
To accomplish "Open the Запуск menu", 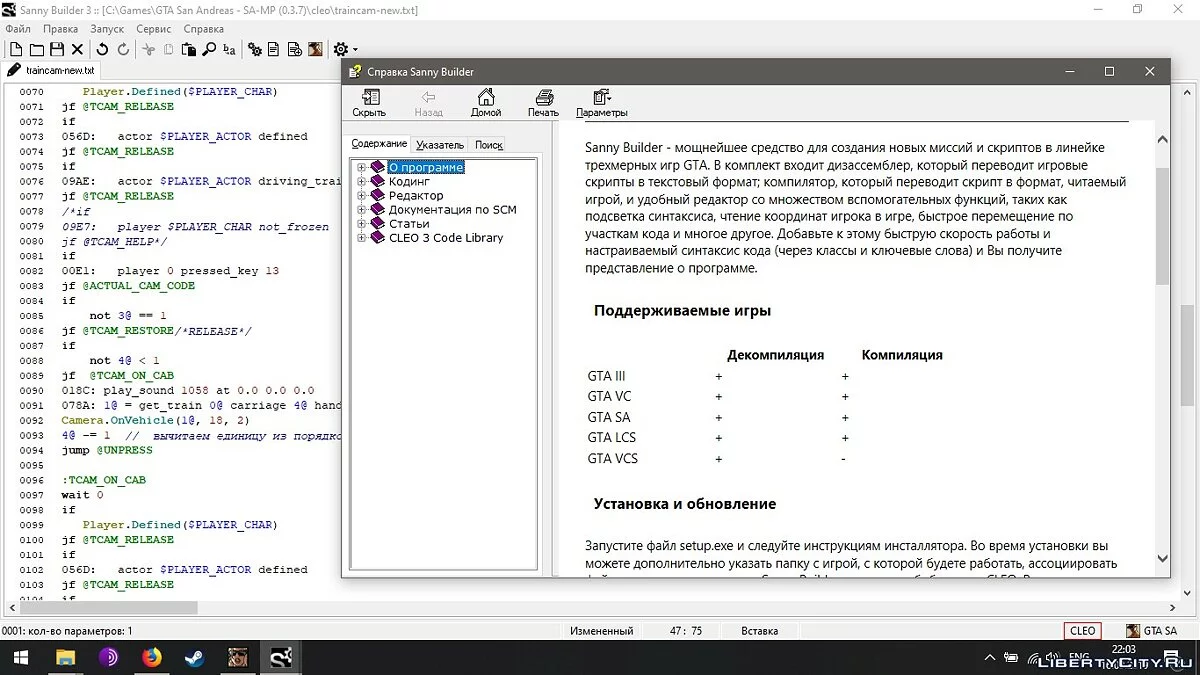I will coord(107,29).
